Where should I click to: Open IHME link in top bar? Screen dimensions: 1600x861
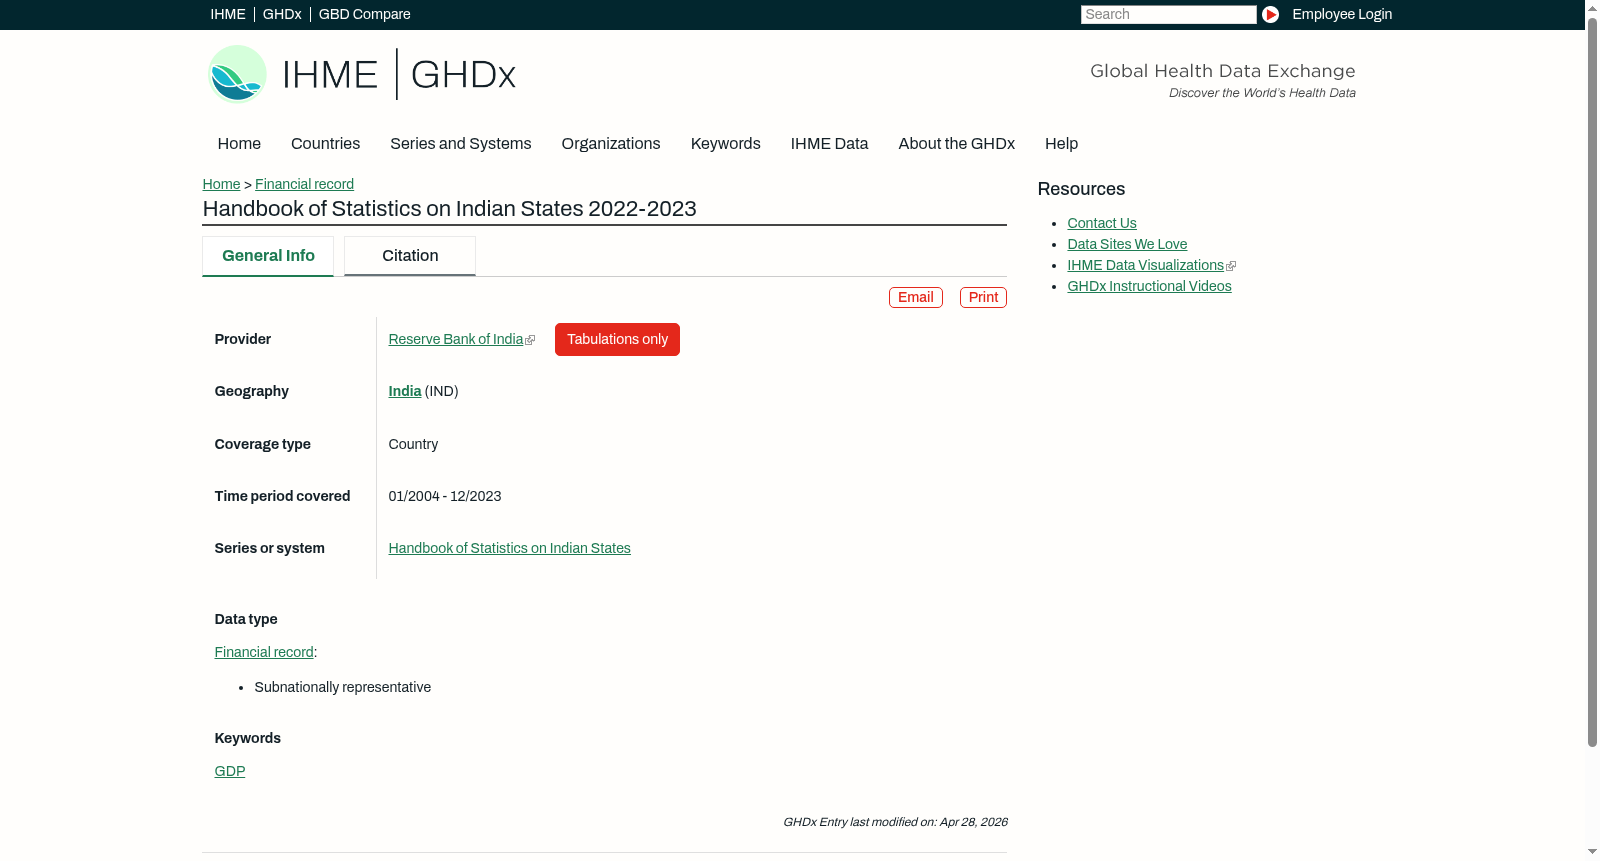pyautogui.click(x=228, y=14)
